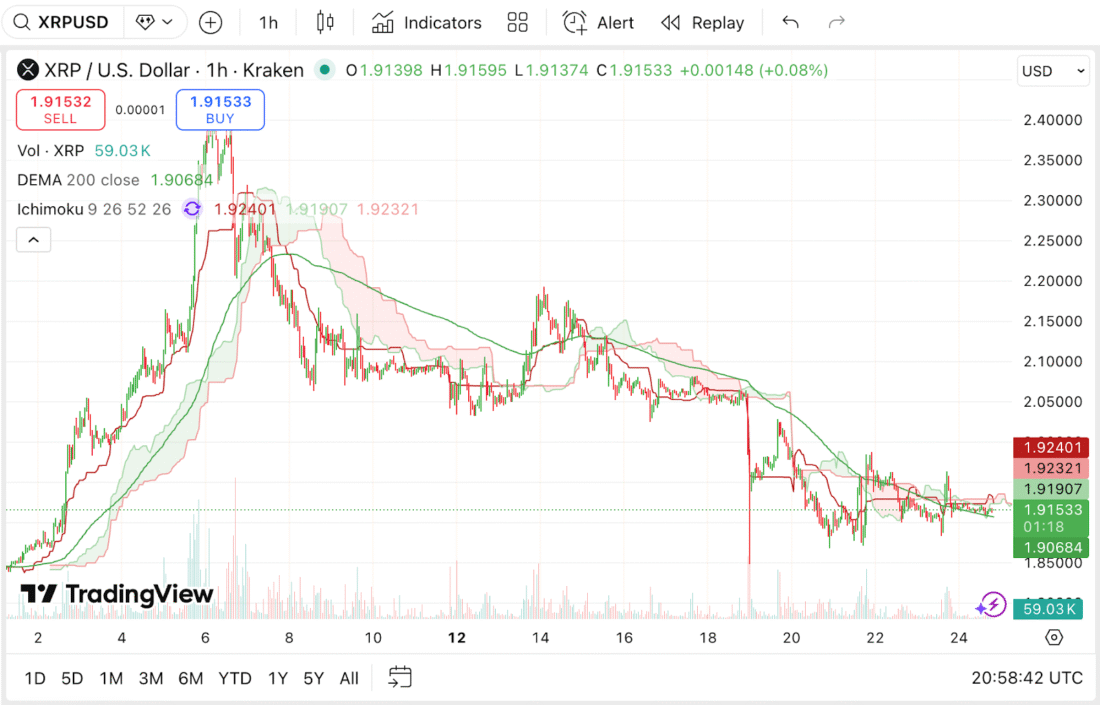This screenshot has height=705, width=1100.
Task: Toggle the Ichimoku indicator status icon
Action: (192, 209)
